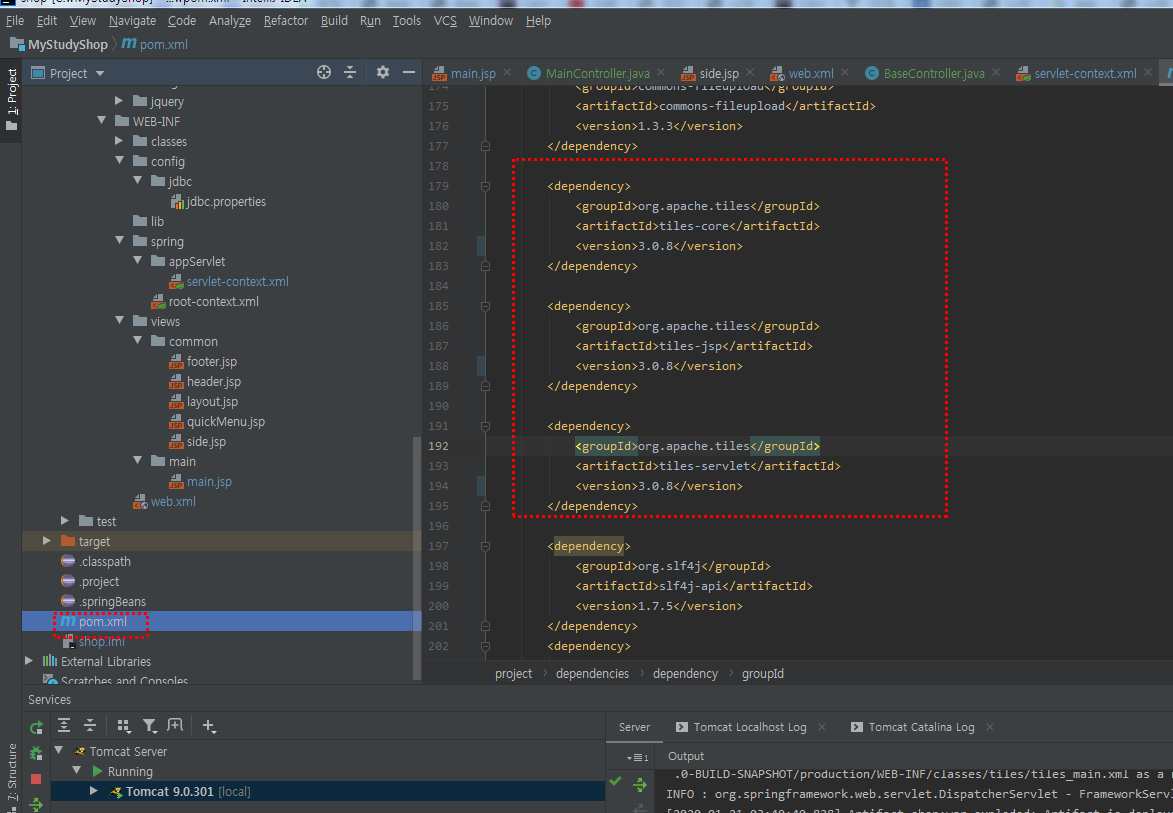Stop the Tomcat server with red square
Image resolution: width=1173 pixels, height=813 pixels.
[36, 779]
